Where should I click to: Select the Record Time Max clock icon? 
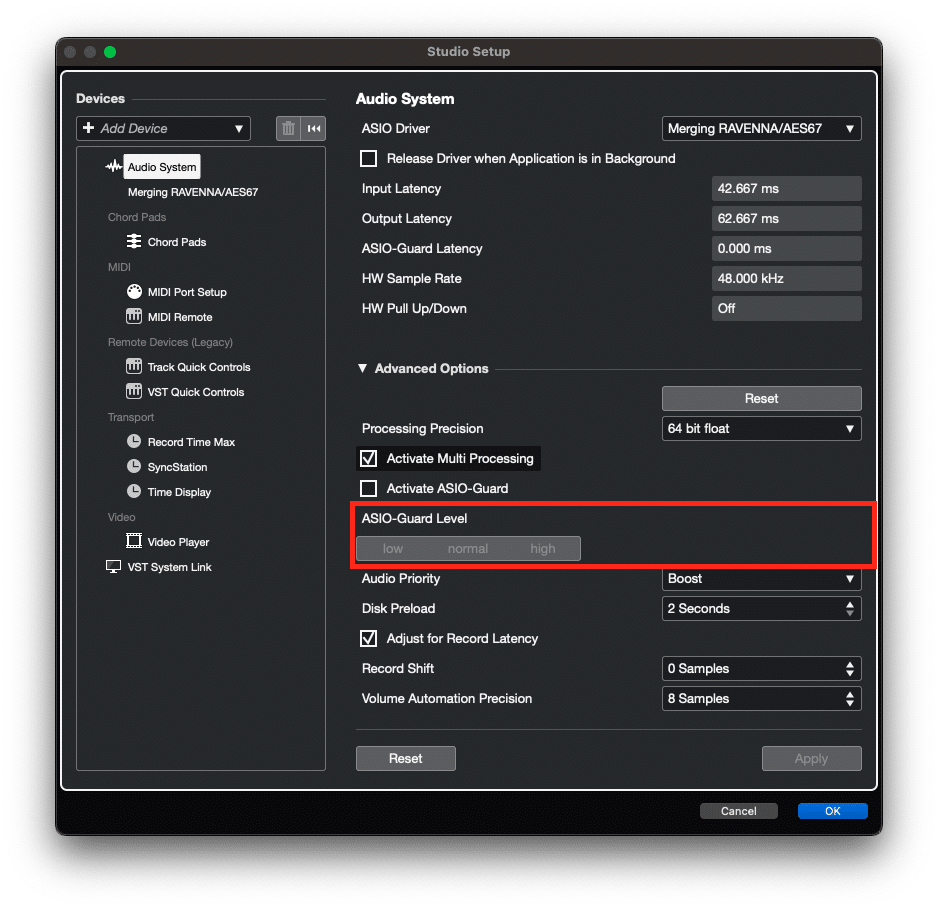tap(134, 442)
